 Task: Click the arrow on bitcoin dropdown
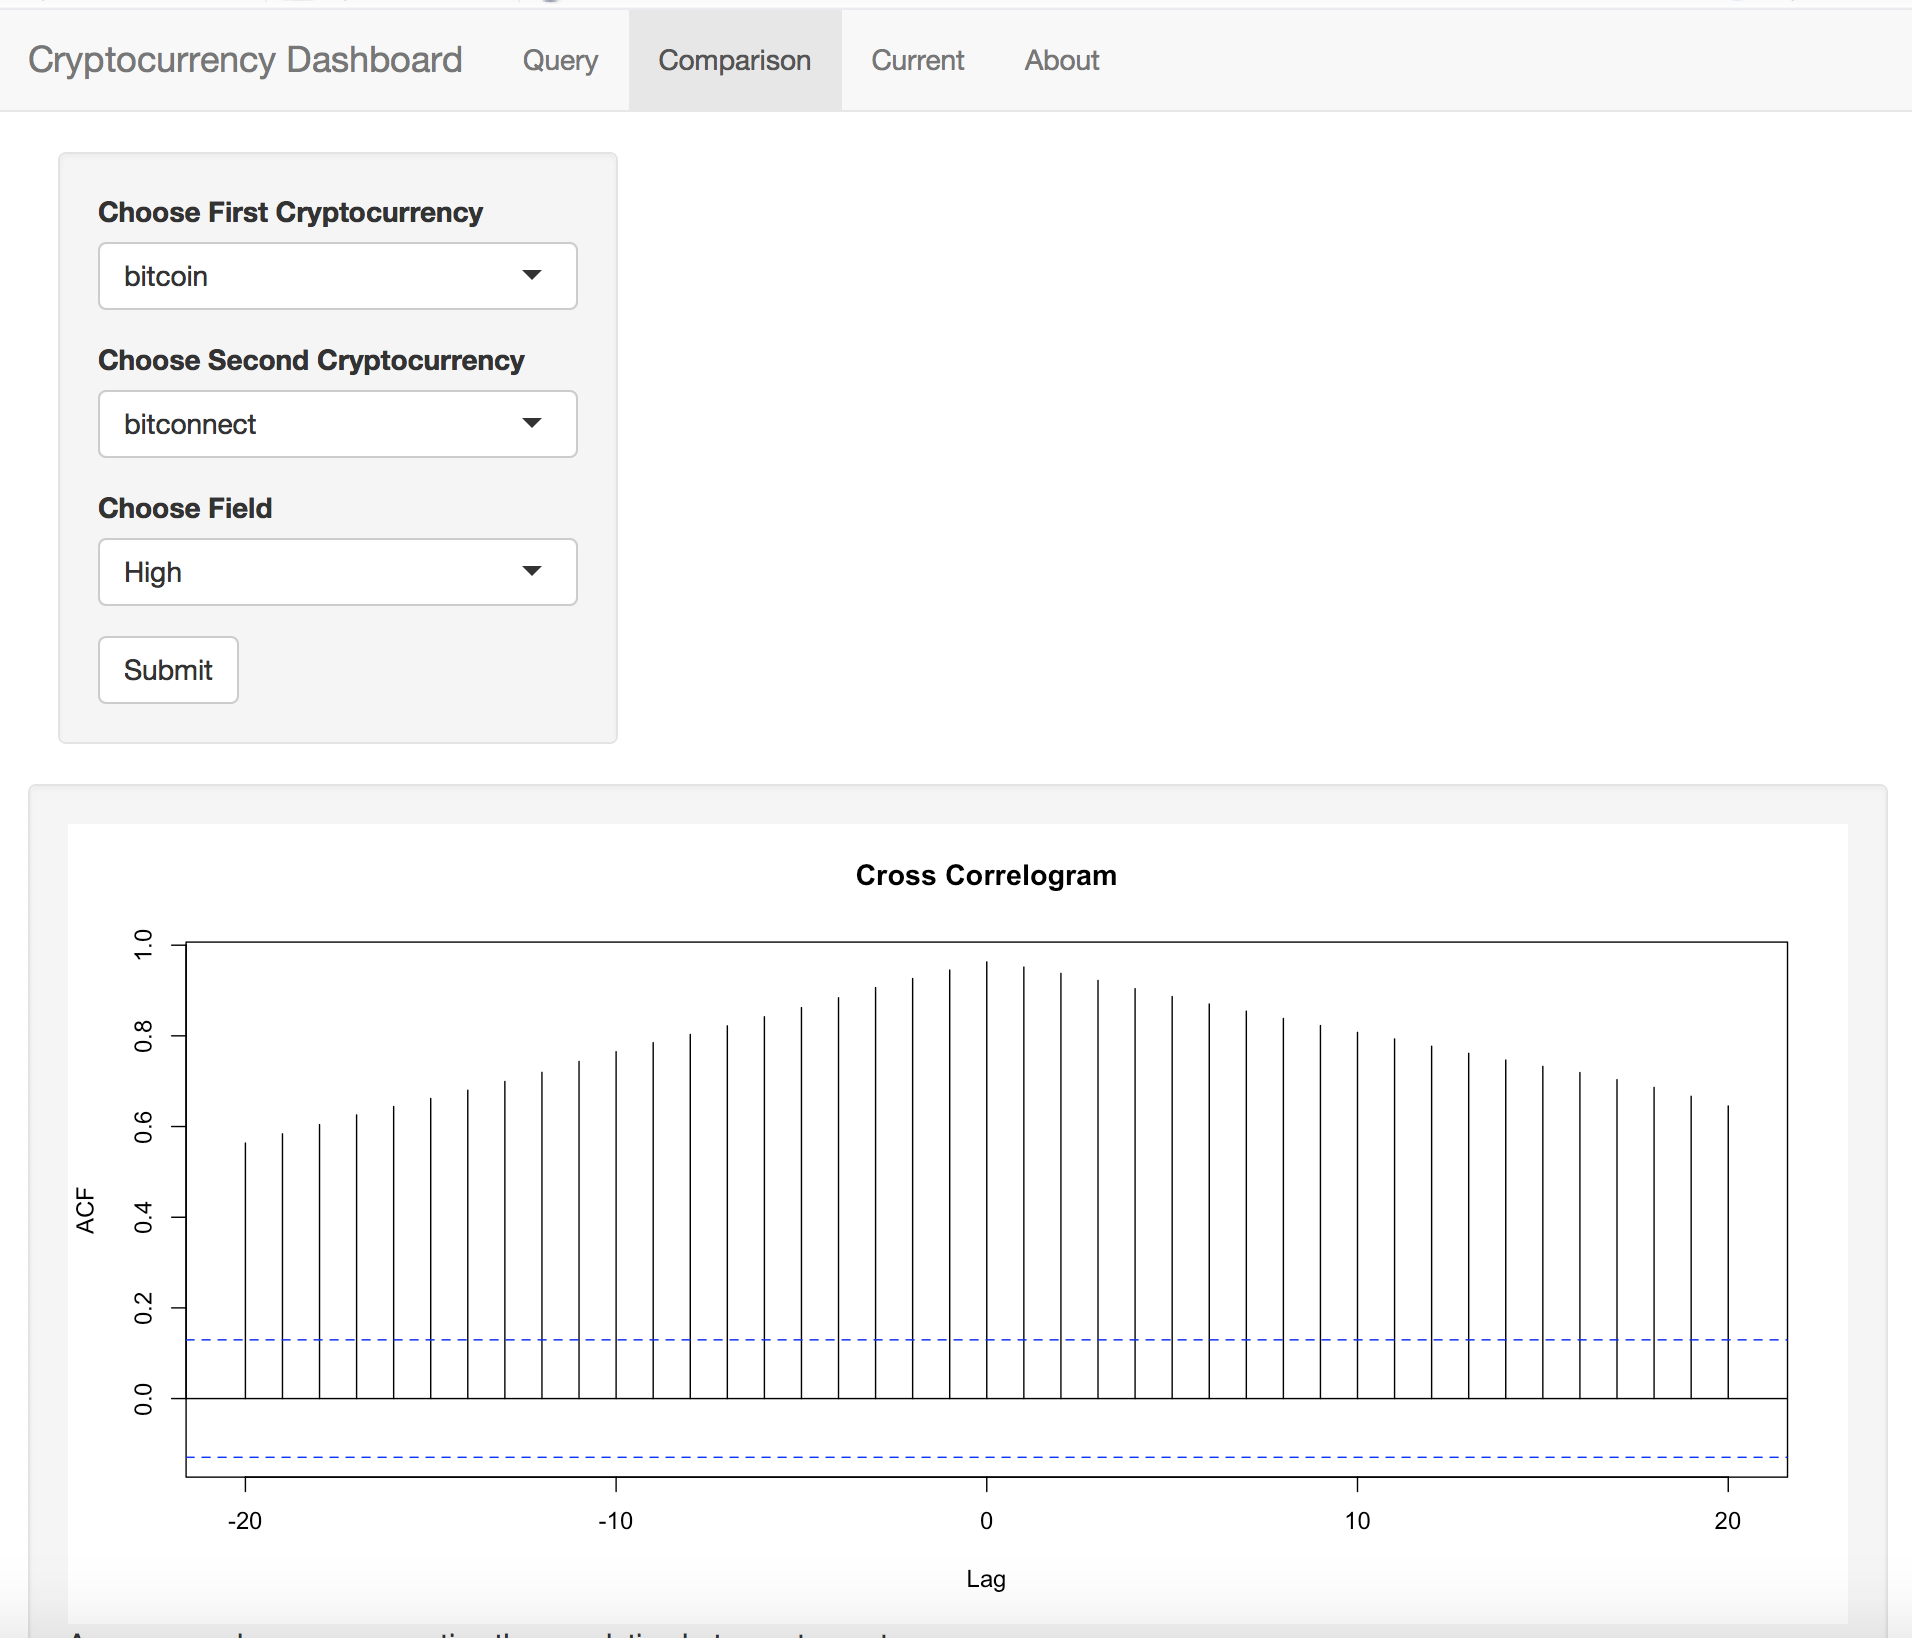pos(532,275)
